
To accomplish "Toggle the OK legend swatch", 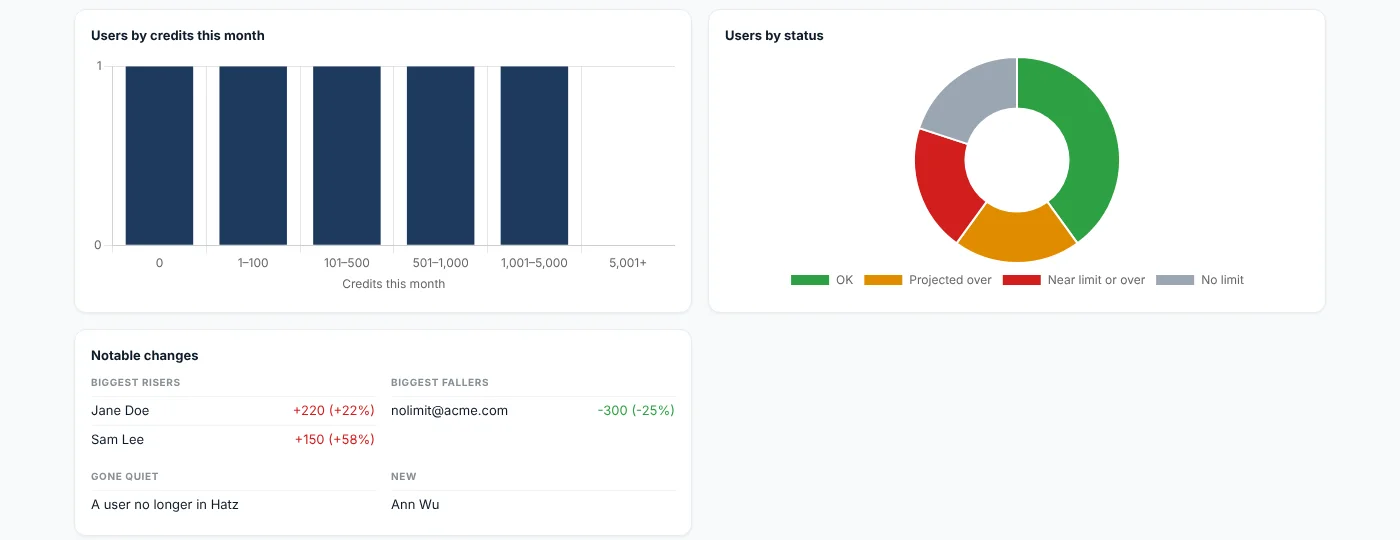I will (810, 280).
